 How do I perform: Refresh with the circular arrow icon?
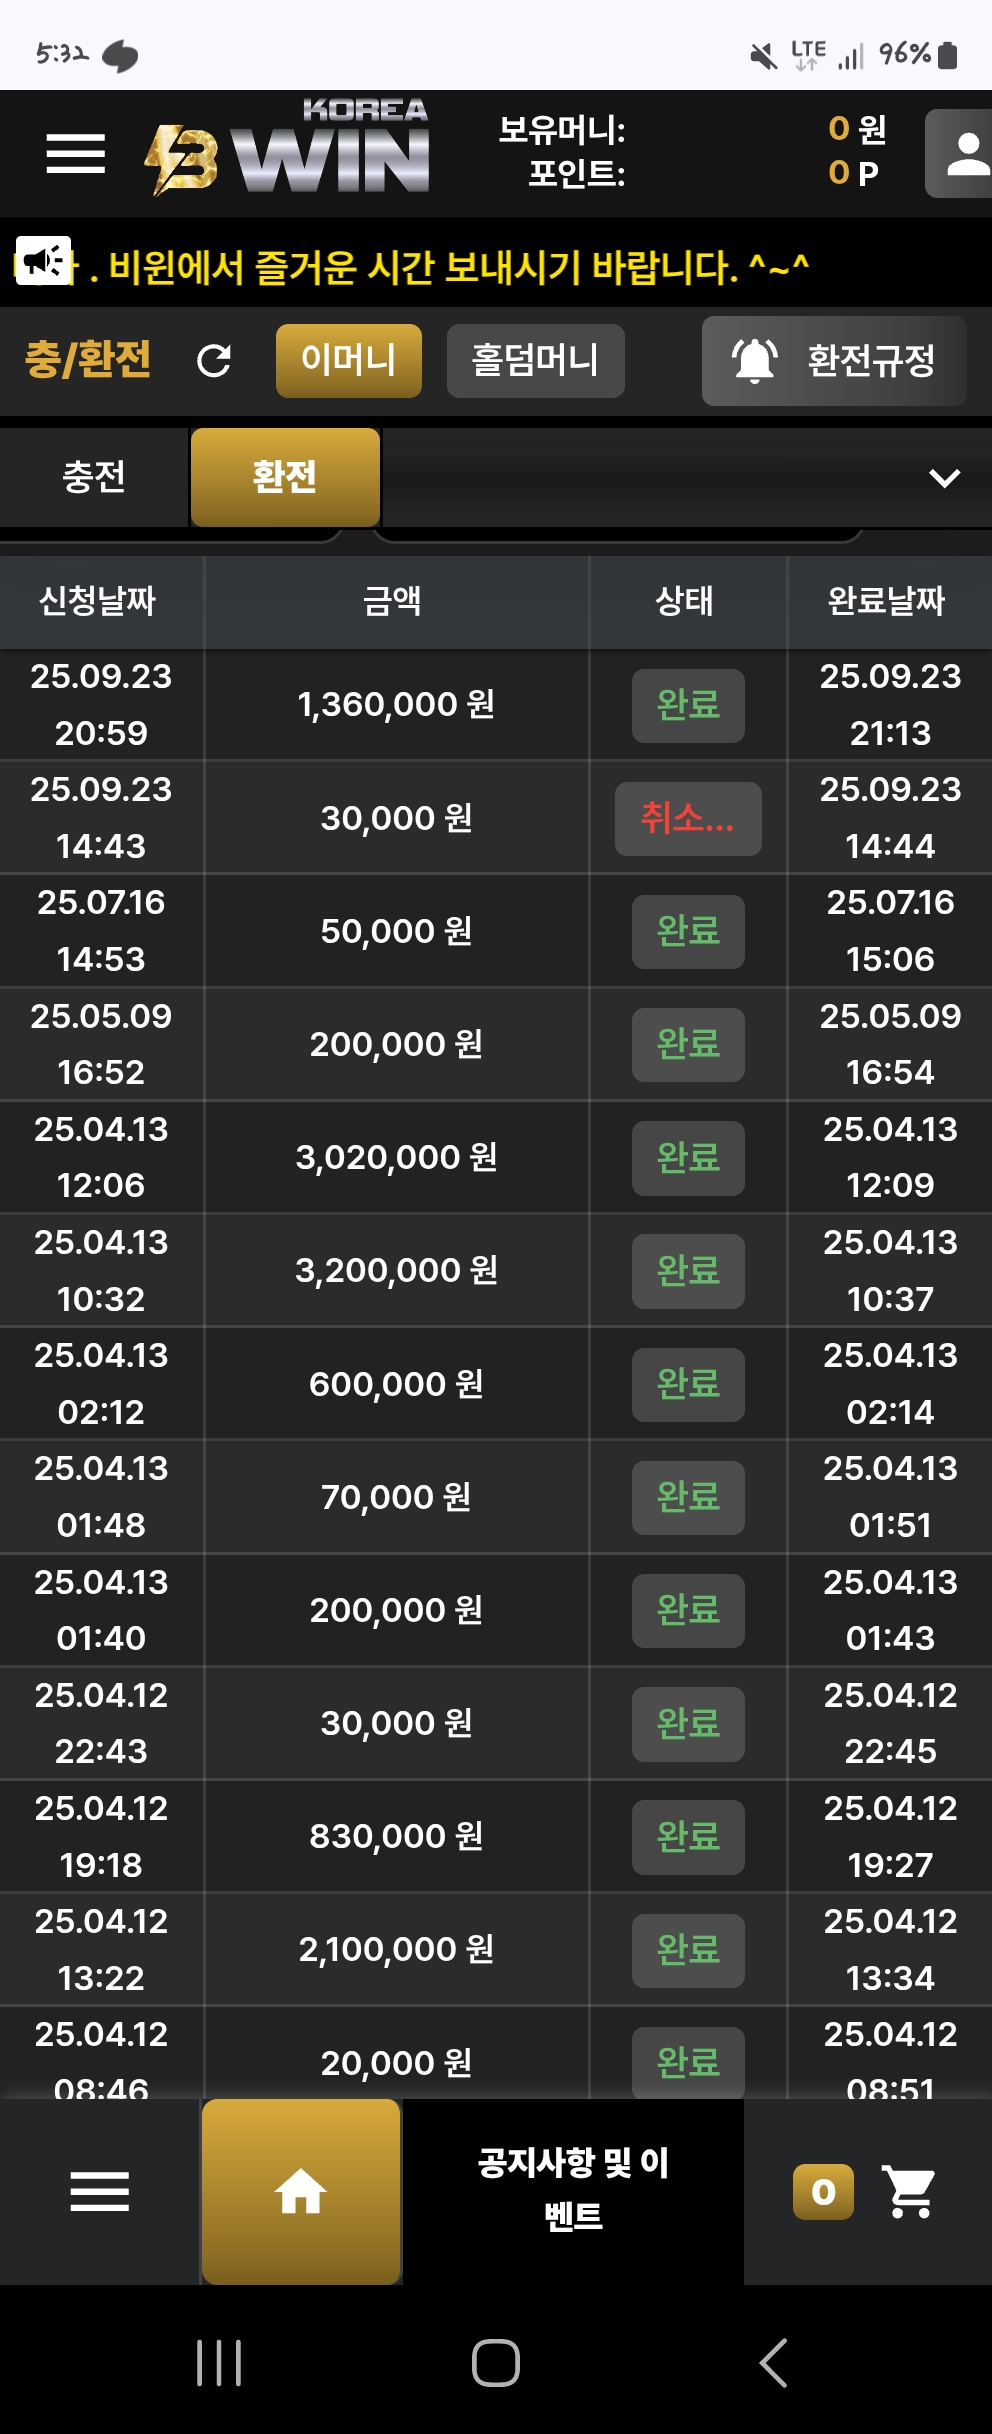[214, 360]
